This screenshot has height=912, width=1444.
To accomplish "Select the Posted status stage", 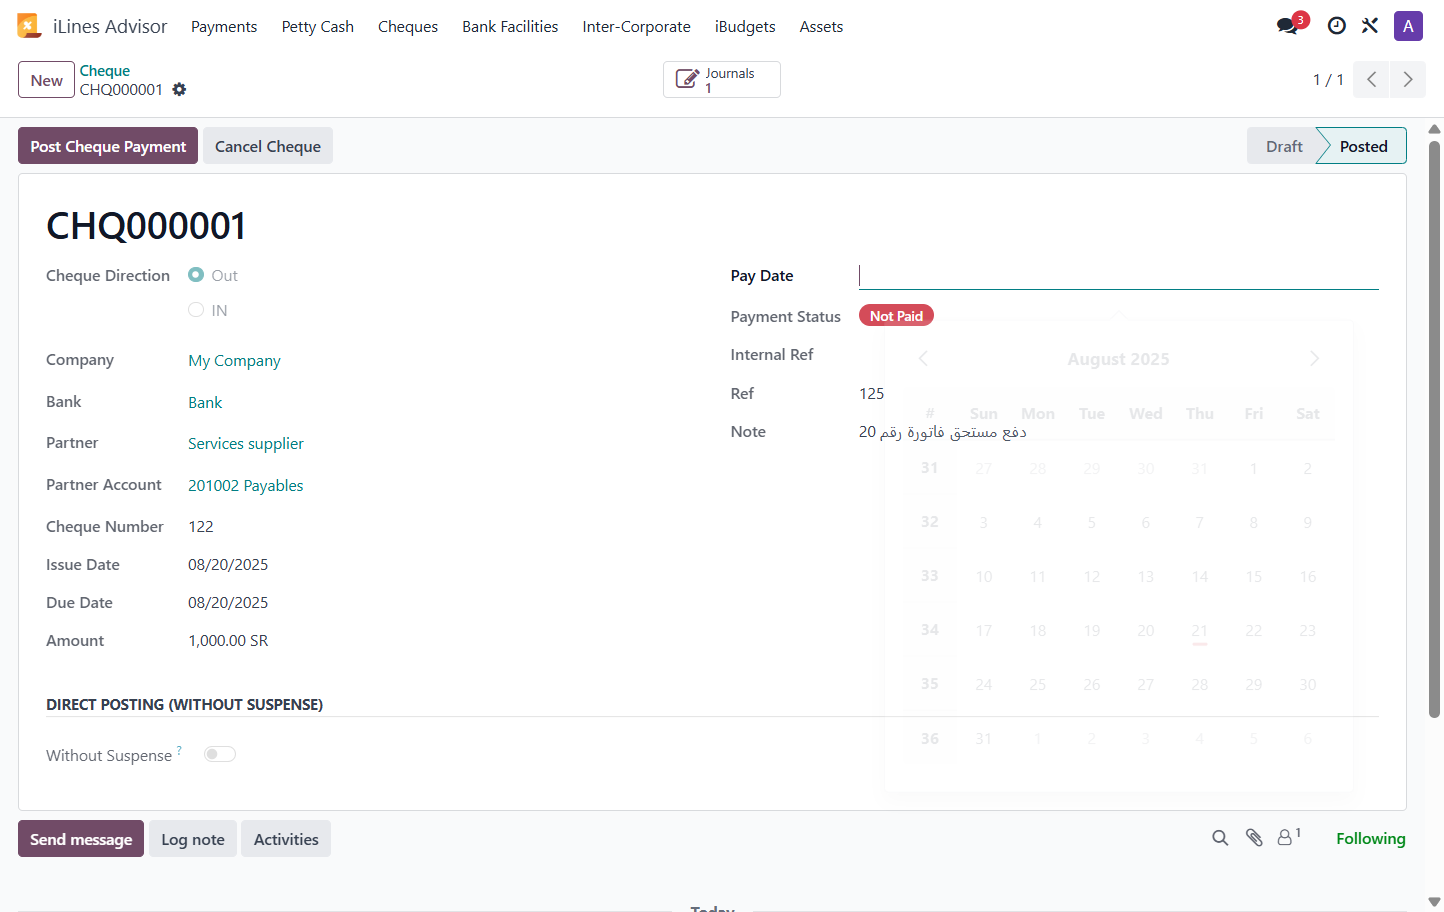I will click(1363, 146).
